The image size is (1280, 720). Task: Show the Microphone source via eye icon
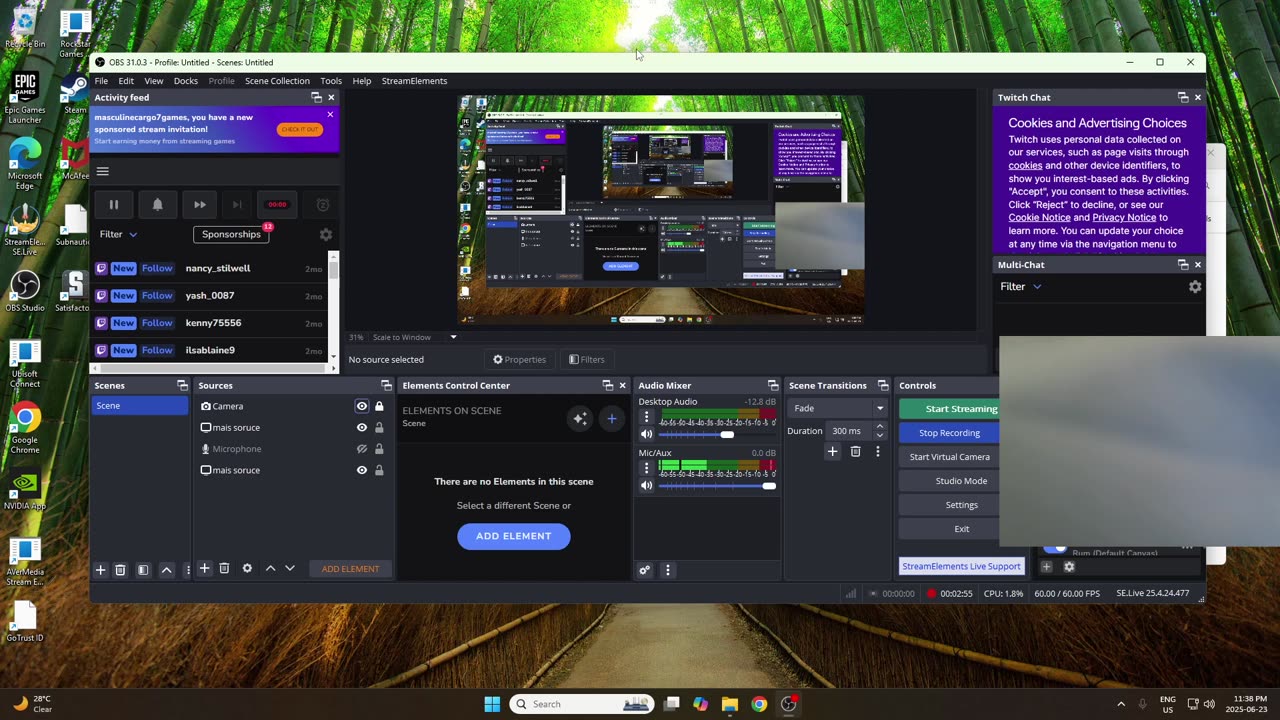[x=362, y=449]
